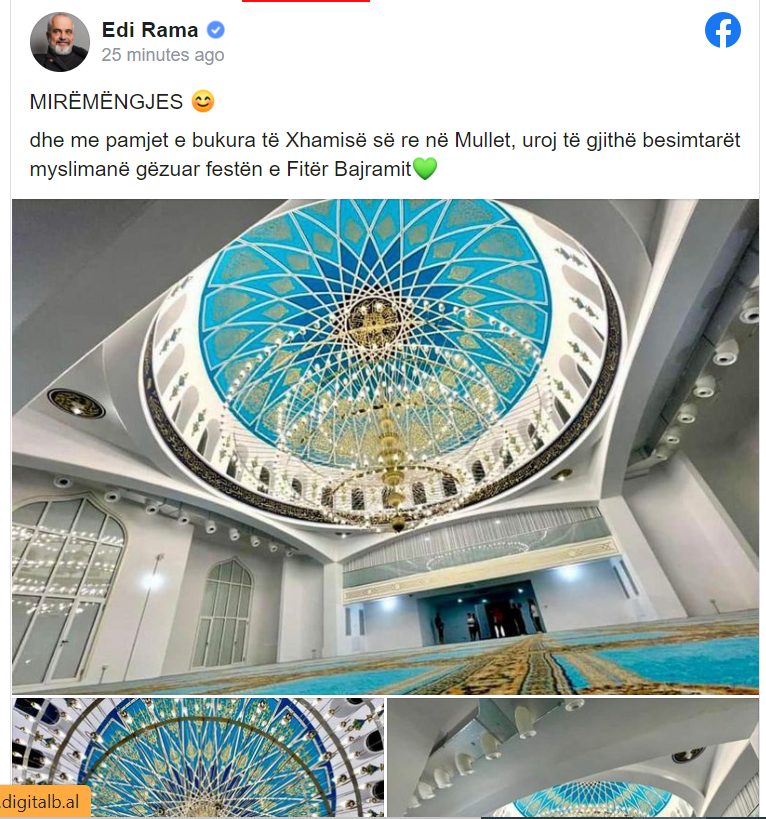Screen dimensions: 766x819
Task: Click the smiling emoji after MIRËMËNGJES
Action: click(x=203, y=101)
